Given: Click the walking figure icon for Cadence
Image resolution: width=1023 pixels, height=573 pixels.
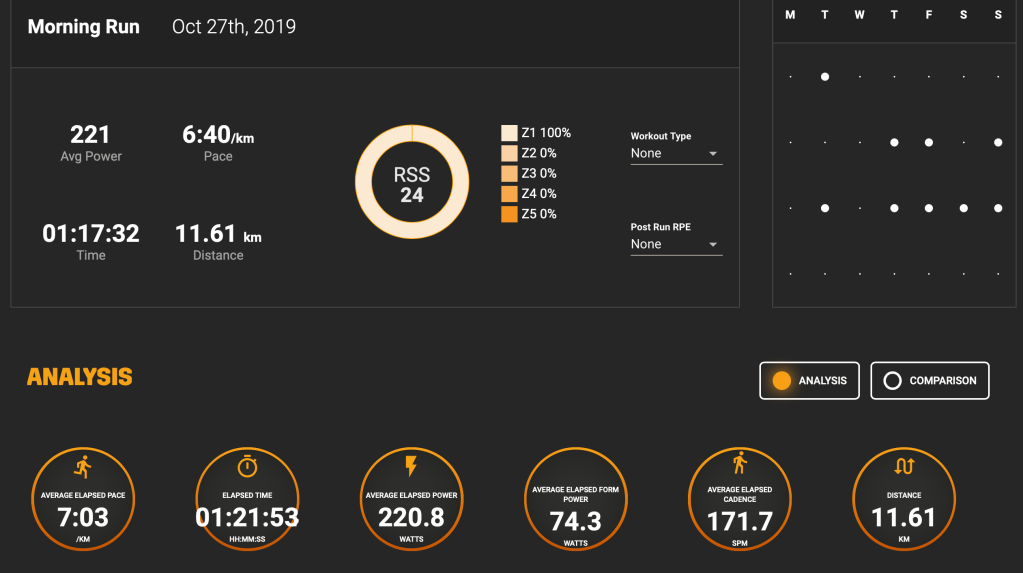Looking at the screenshot, I should point(740,463).
